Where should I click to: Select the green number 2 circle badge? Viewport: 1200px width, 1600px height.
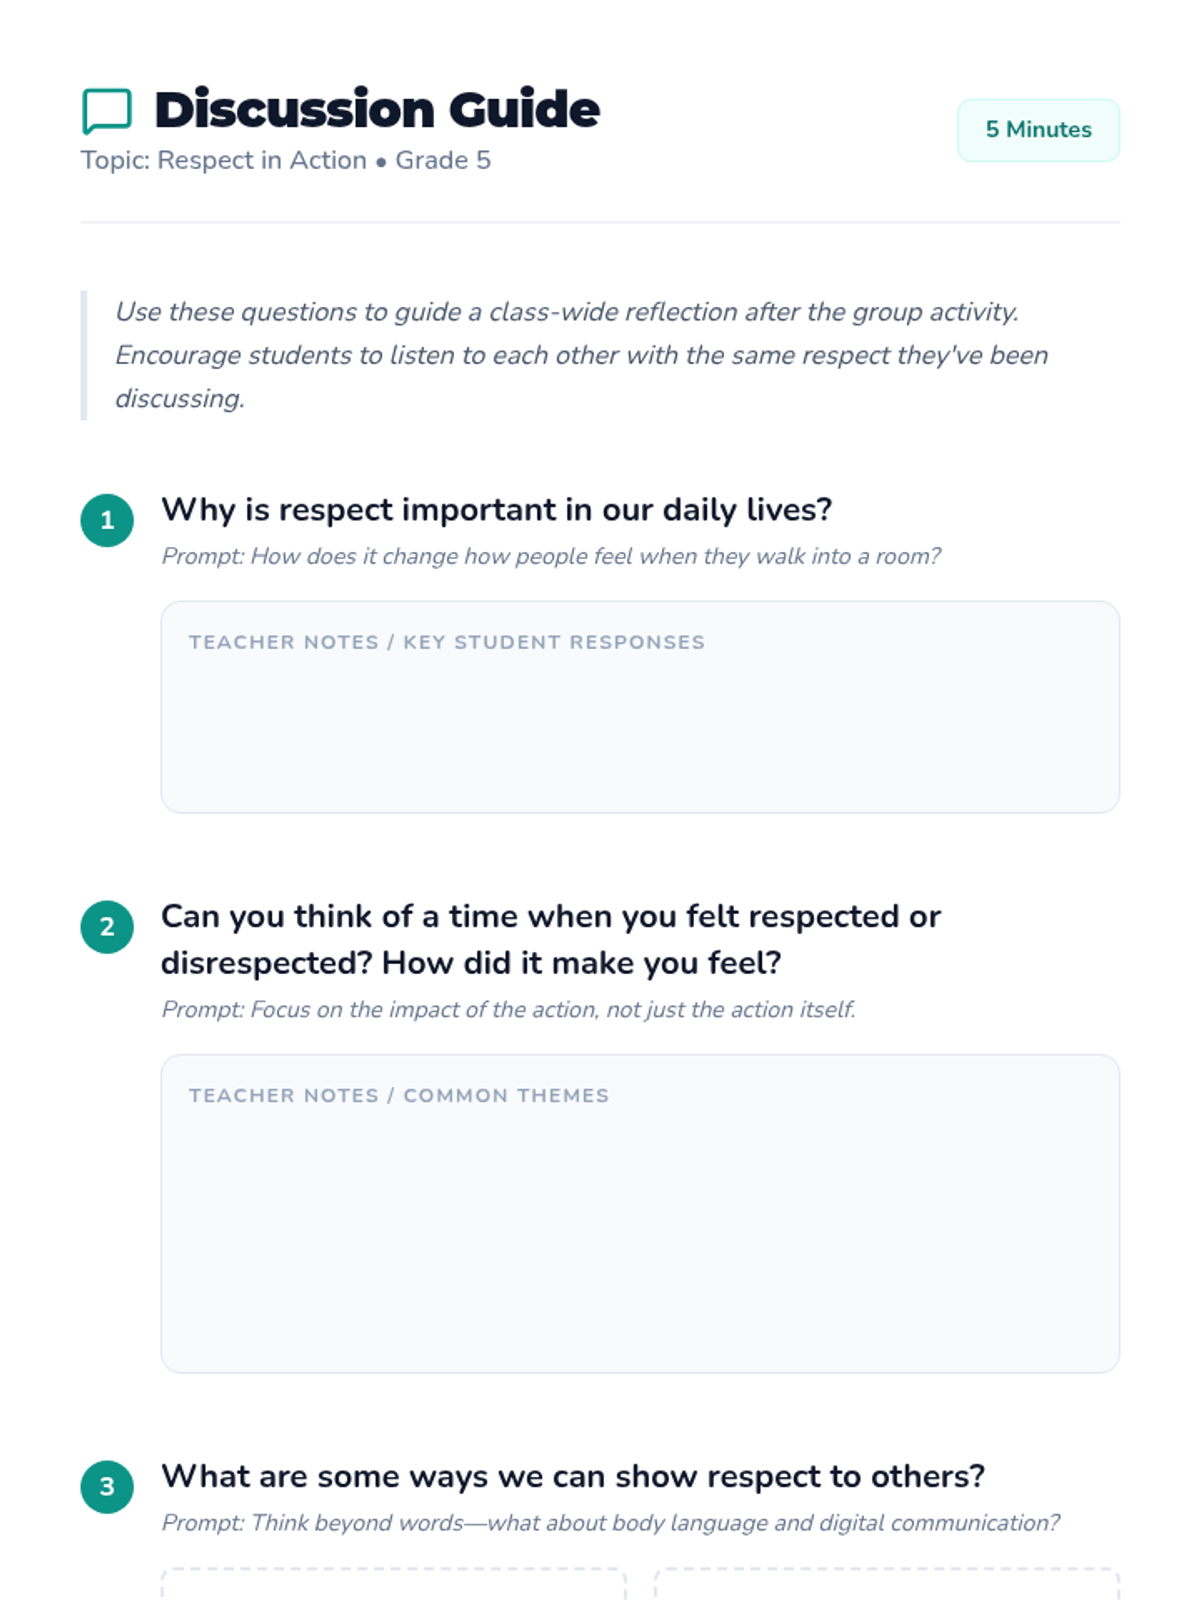pos(107,927)
